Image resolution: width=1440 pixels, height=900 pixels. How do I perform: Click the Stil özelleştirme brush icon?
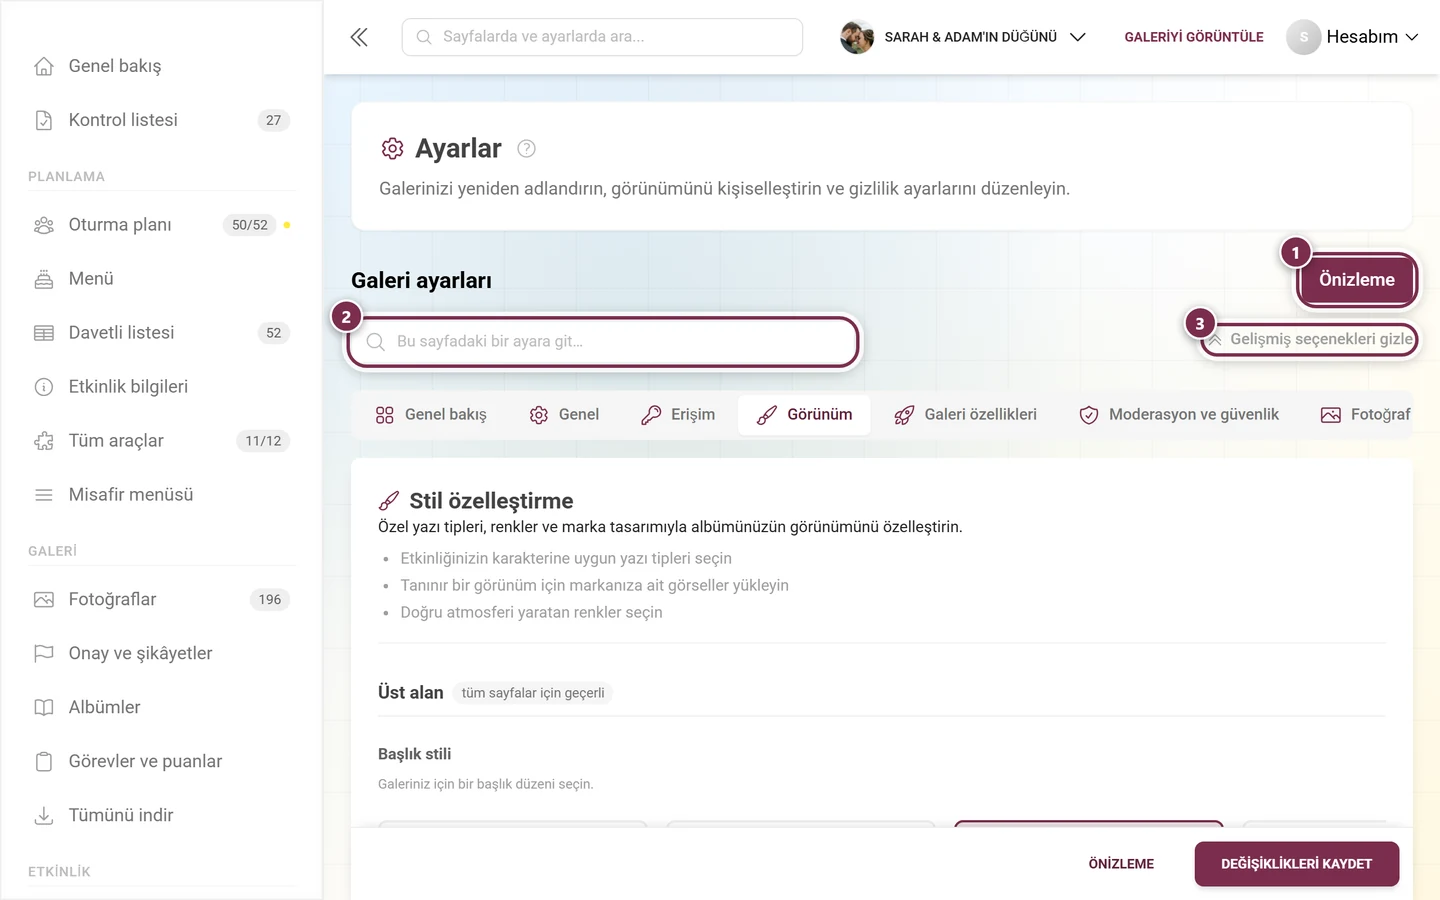coord(389,501)
